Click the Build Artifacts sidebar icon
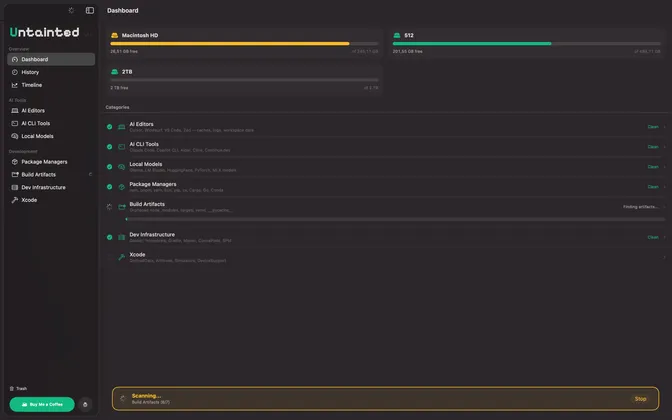Image resolution: width=672 pixels, height=420 pixels. point(15,174)
